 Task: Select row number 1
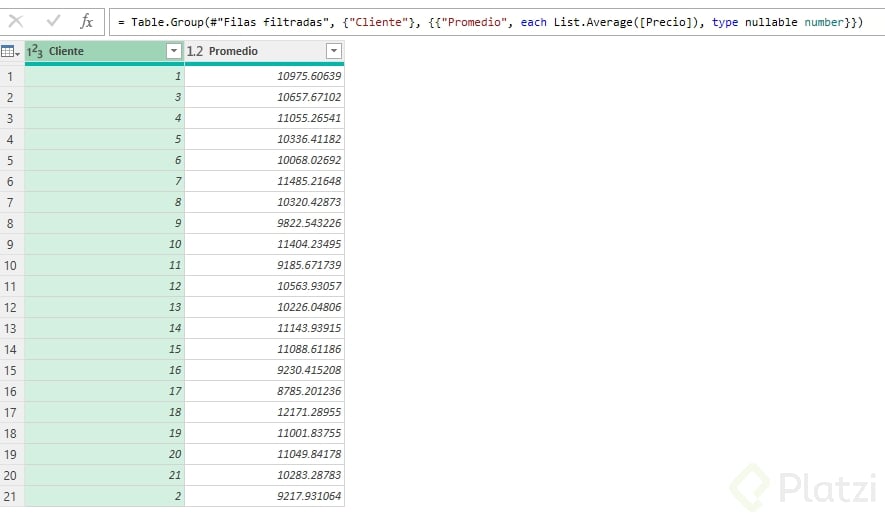point(11,76)
